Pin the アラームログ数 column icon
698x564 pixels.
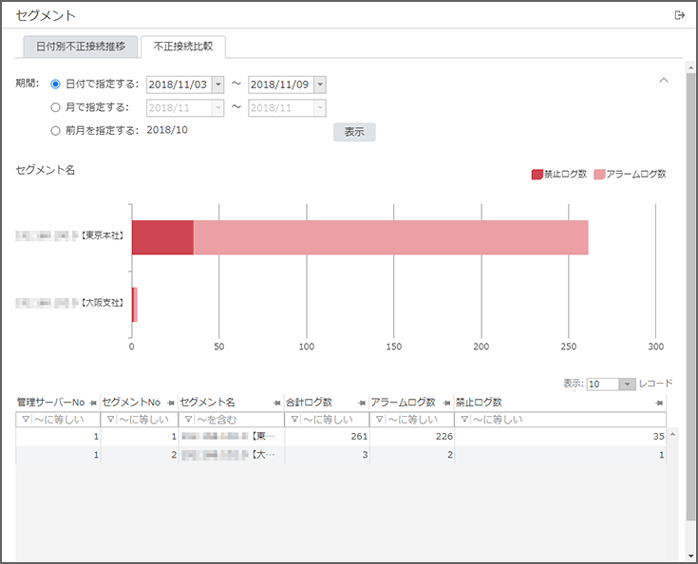coord(447,403)
